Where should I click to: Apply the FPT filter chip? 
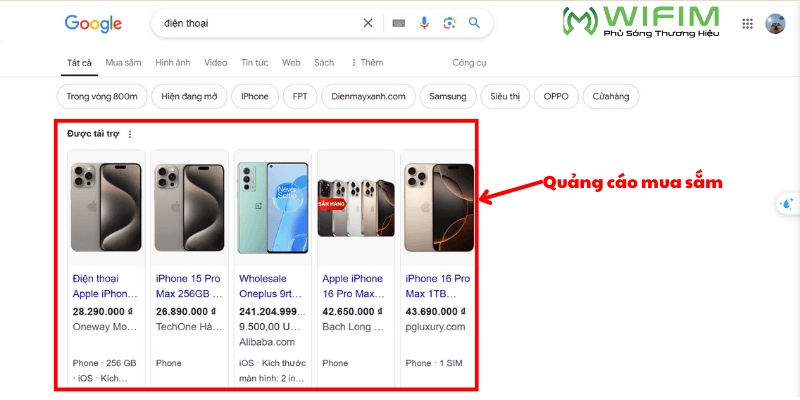300,96
